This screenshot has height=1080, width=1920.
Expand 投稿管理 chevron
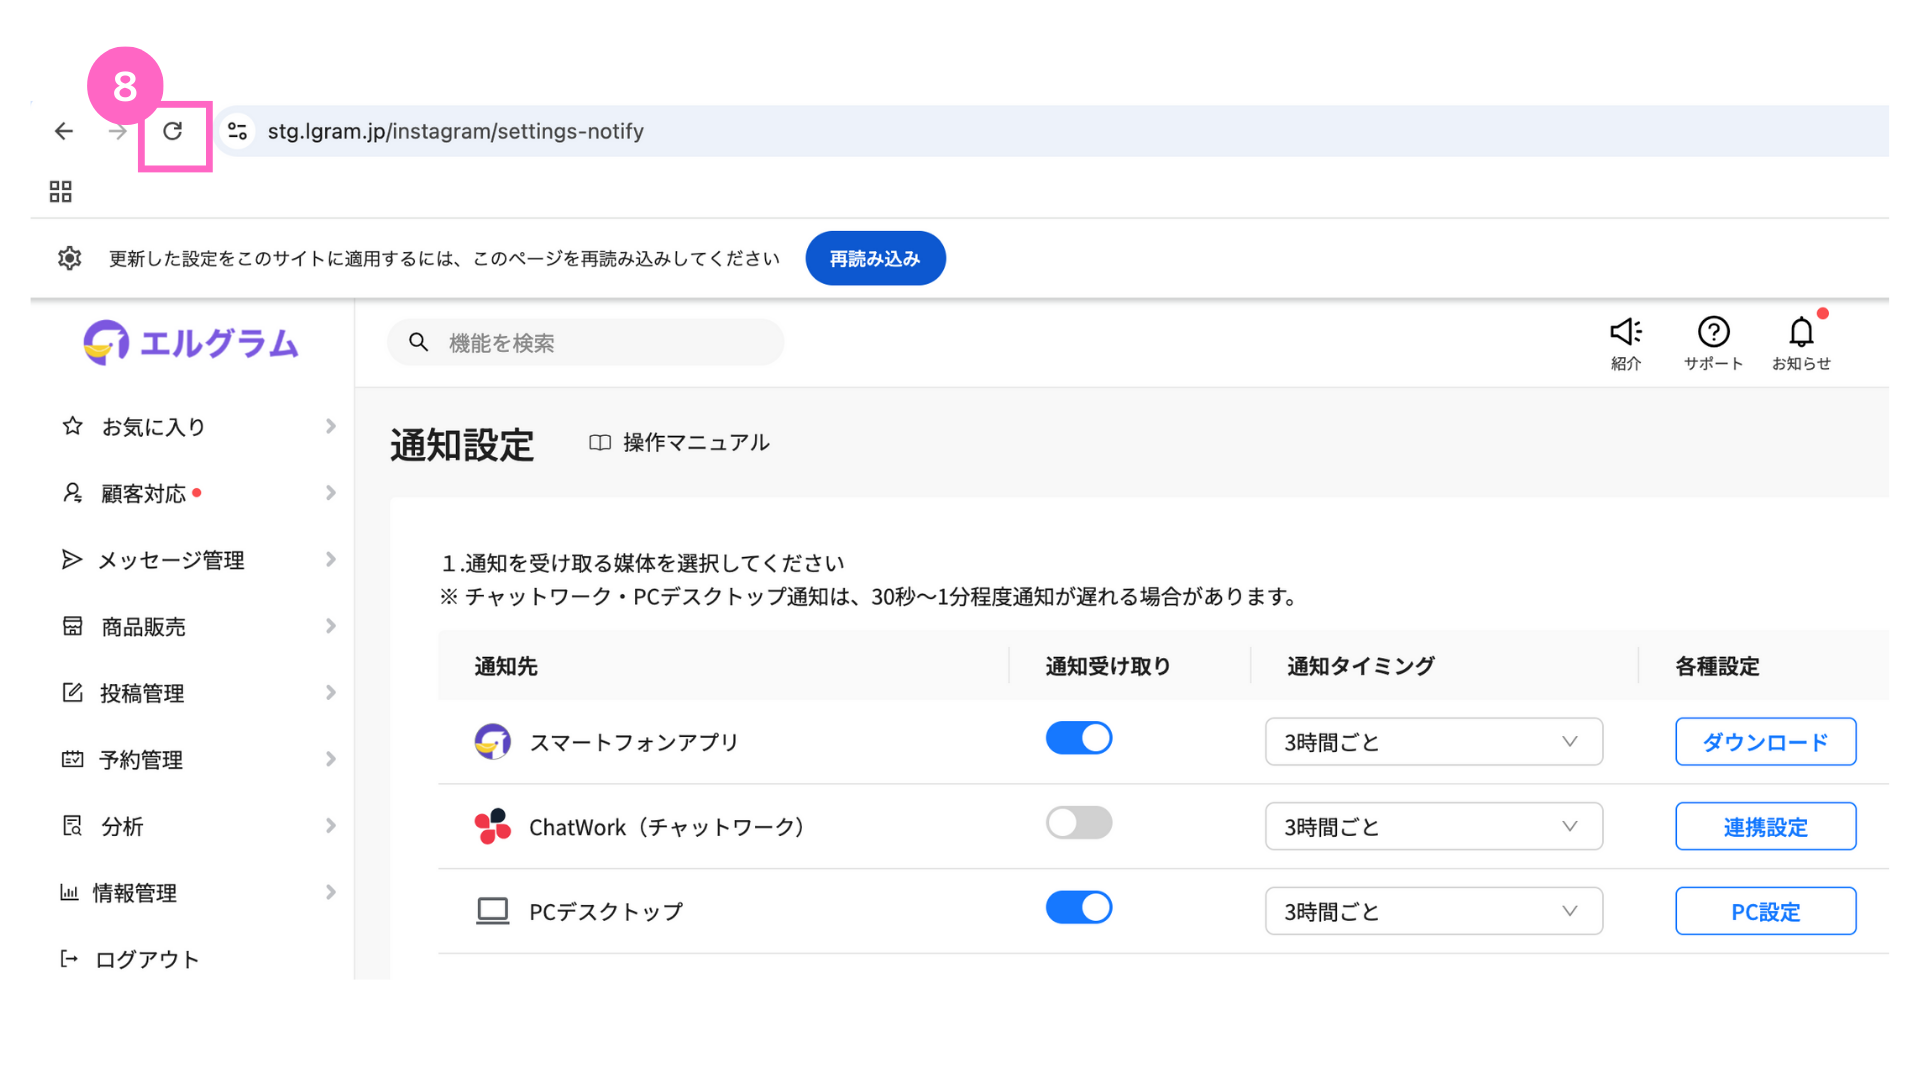[x=331, y=692]
